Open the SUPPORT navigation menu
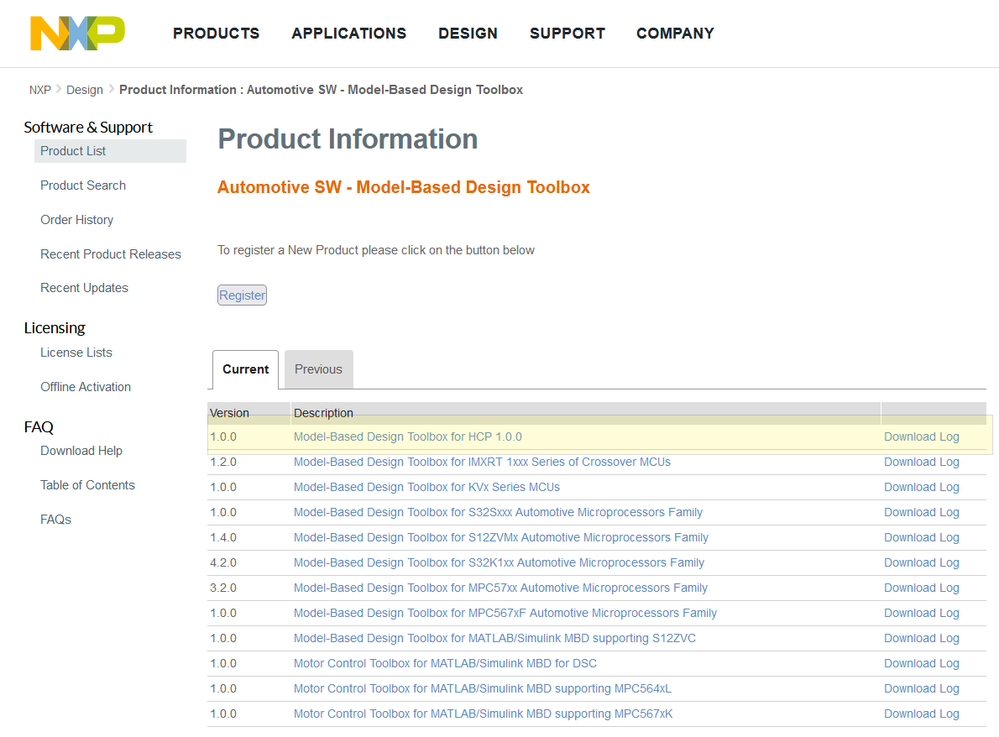 click(x=567, y=33)
